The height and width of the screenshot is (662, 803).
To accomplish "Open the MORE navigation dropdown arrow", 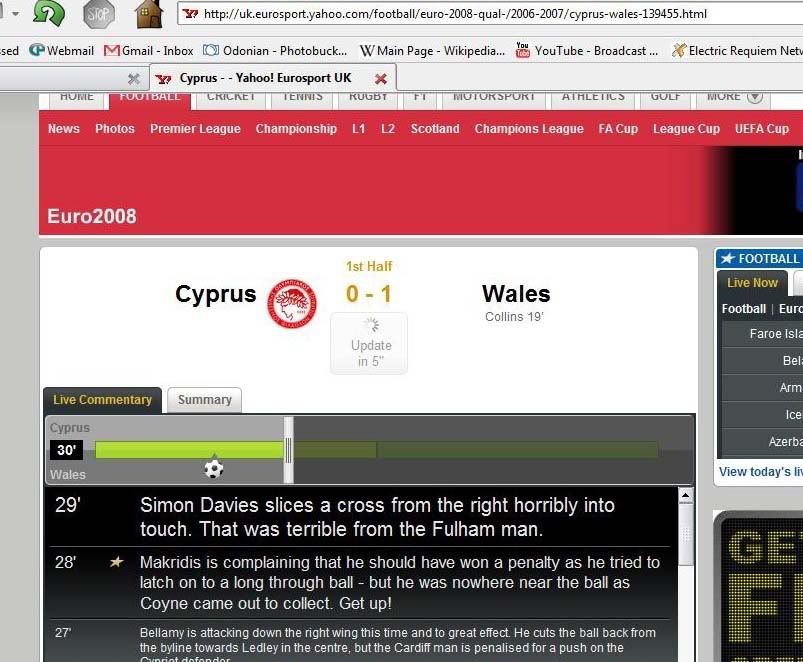I will [x=755, y=96].
